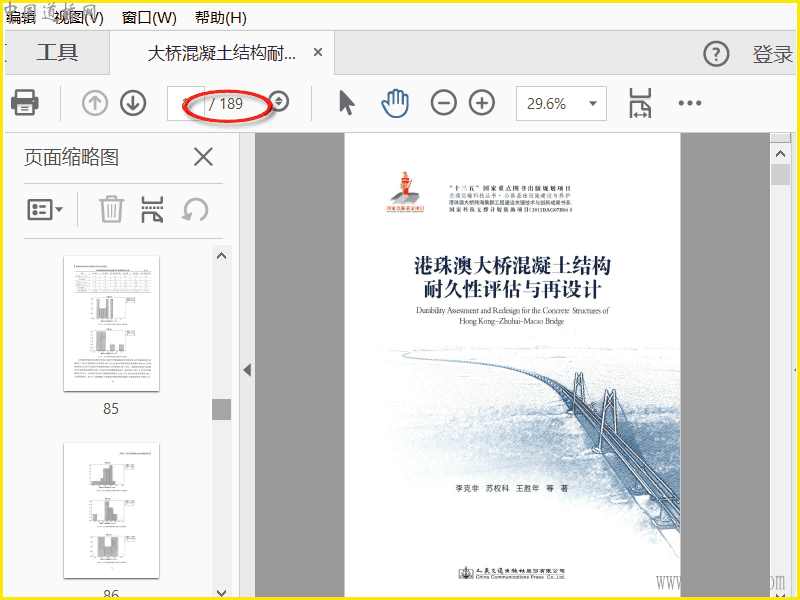Click the rotate pages icon in thumbnails panel

(x=195, y=210)
